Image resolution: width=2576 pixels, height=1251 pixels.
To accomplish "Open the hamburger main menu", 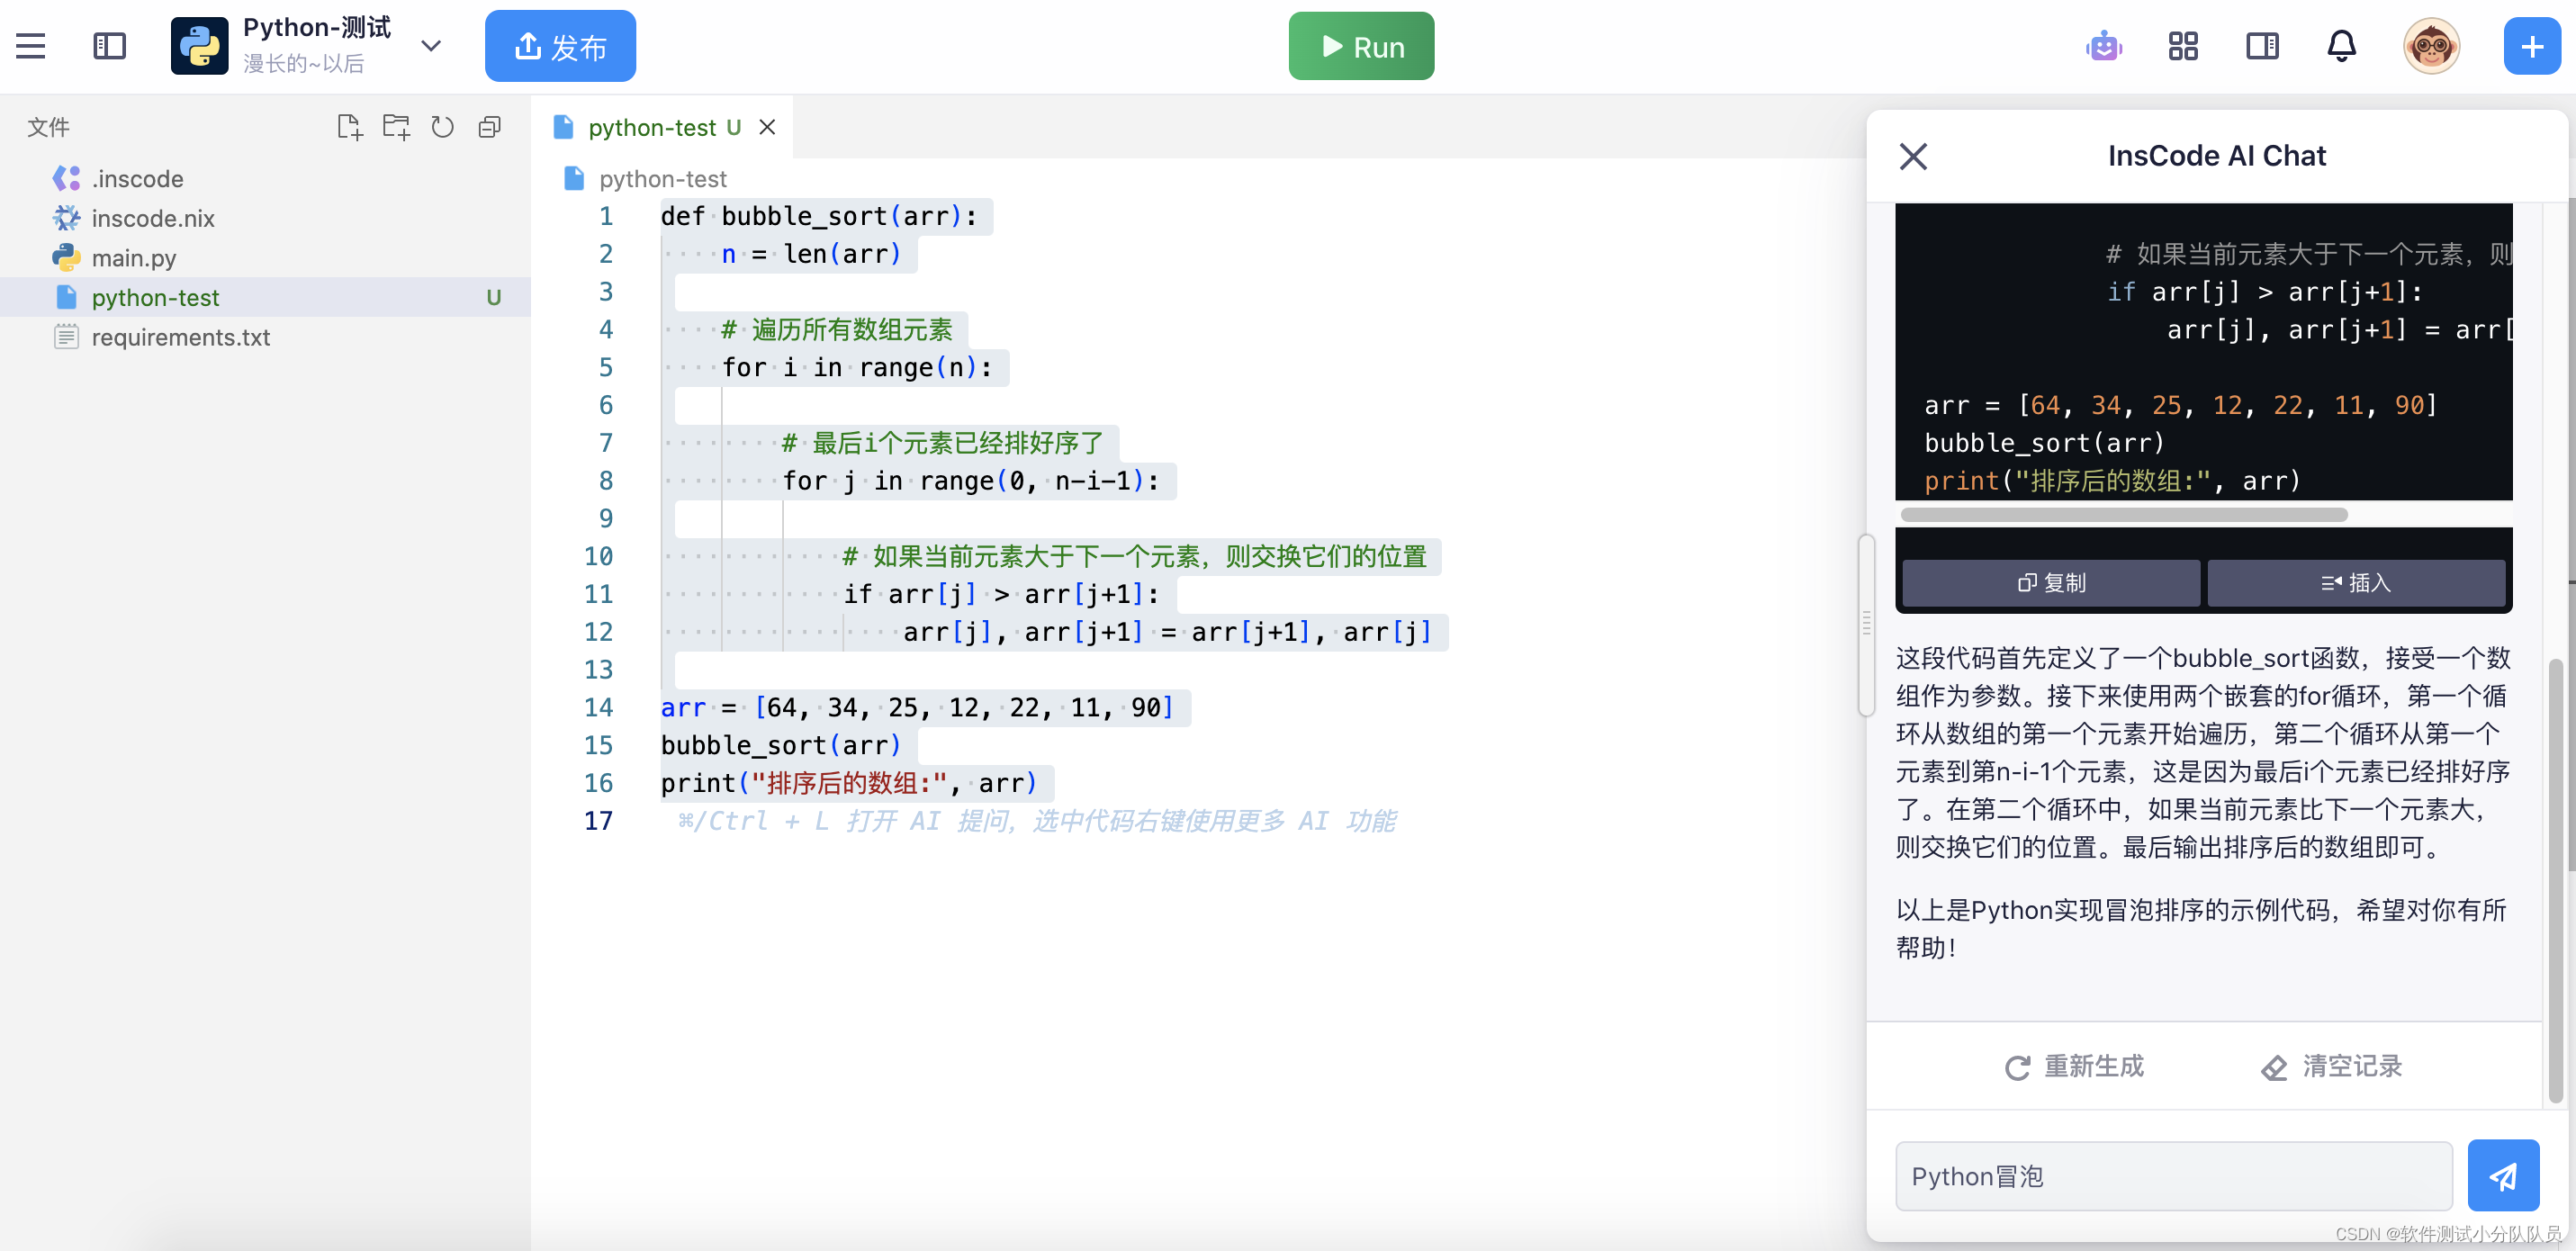I will (31, 46).
